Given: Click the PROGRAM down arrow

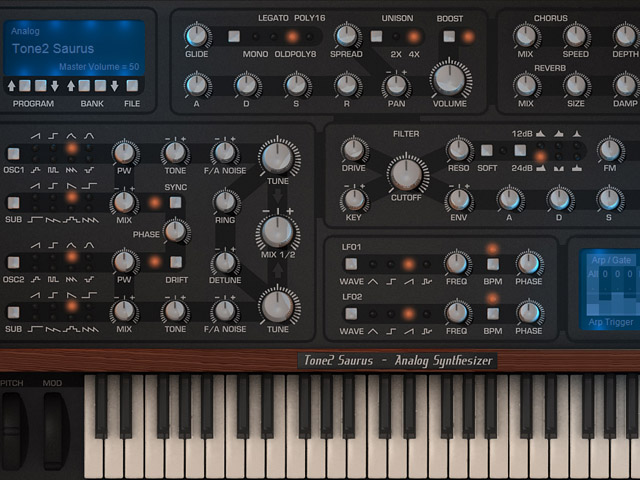Looking at the screenshot, I should (x=55, y=86).
